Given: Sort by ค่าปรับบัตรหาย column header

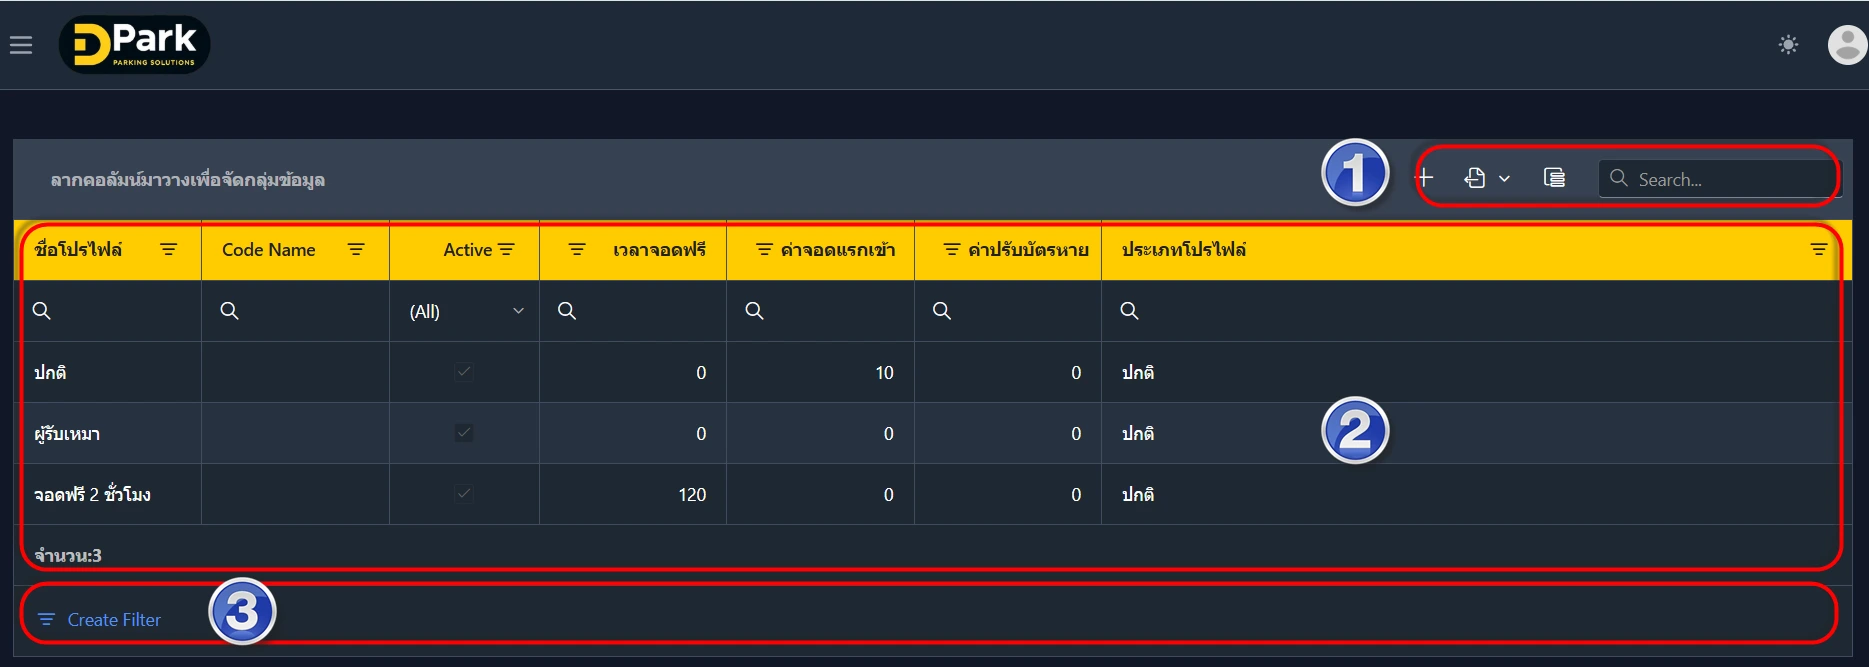Looking at the screenshot, I should tap(1027, 250).
